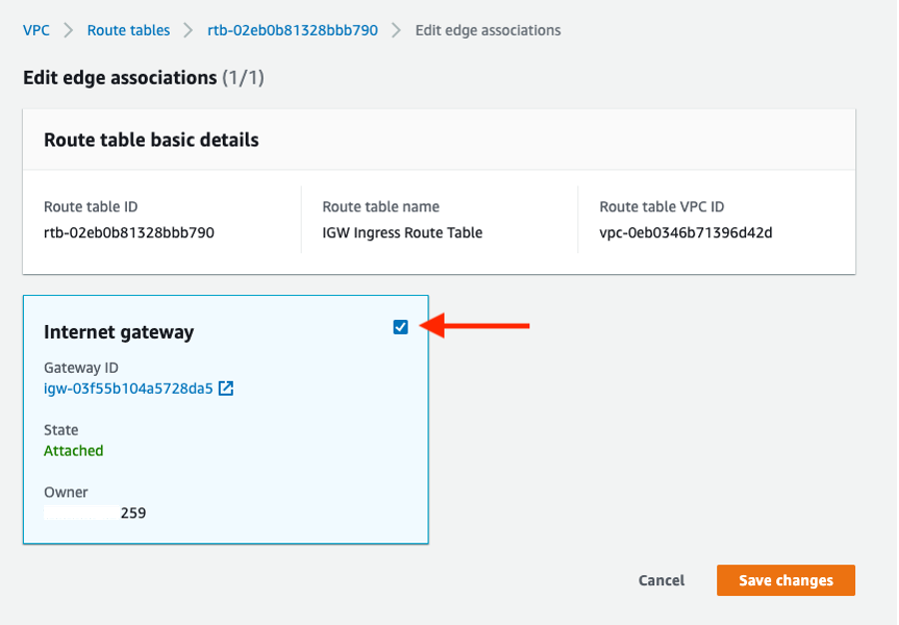Click the Attached state text

pos(73,451)
